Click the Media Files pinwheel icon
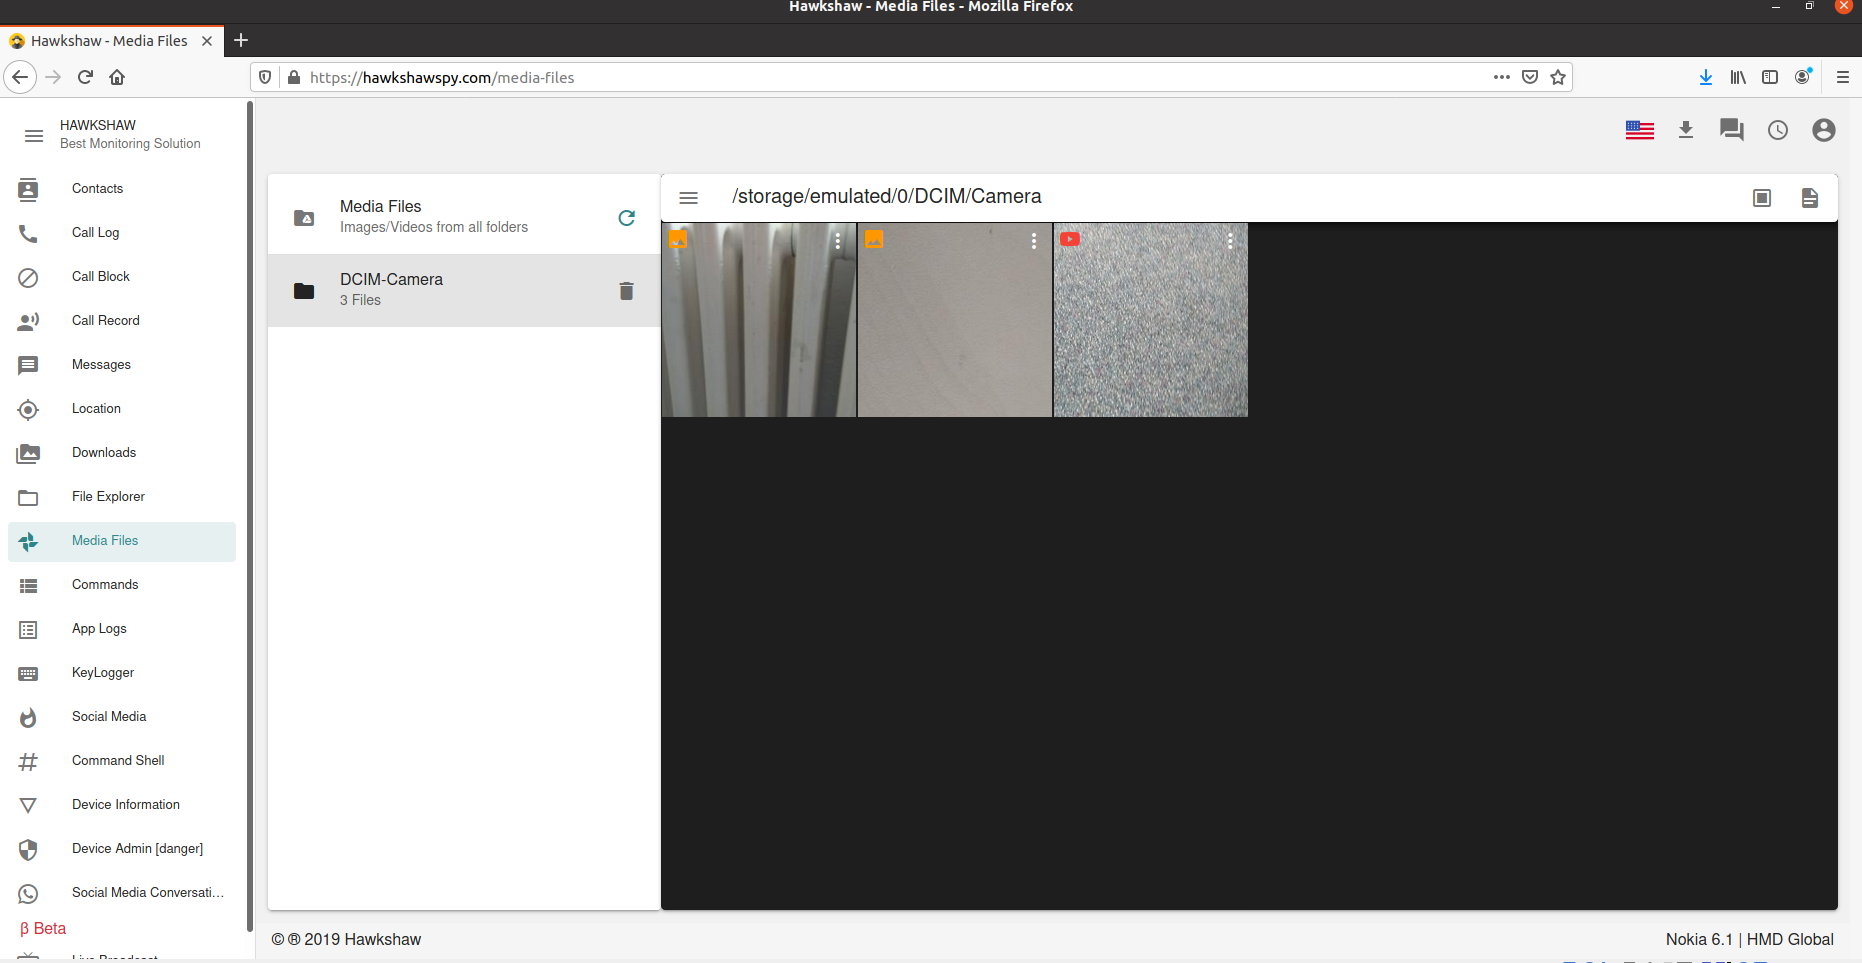1862x963 pixels. [x=28, y=541]
